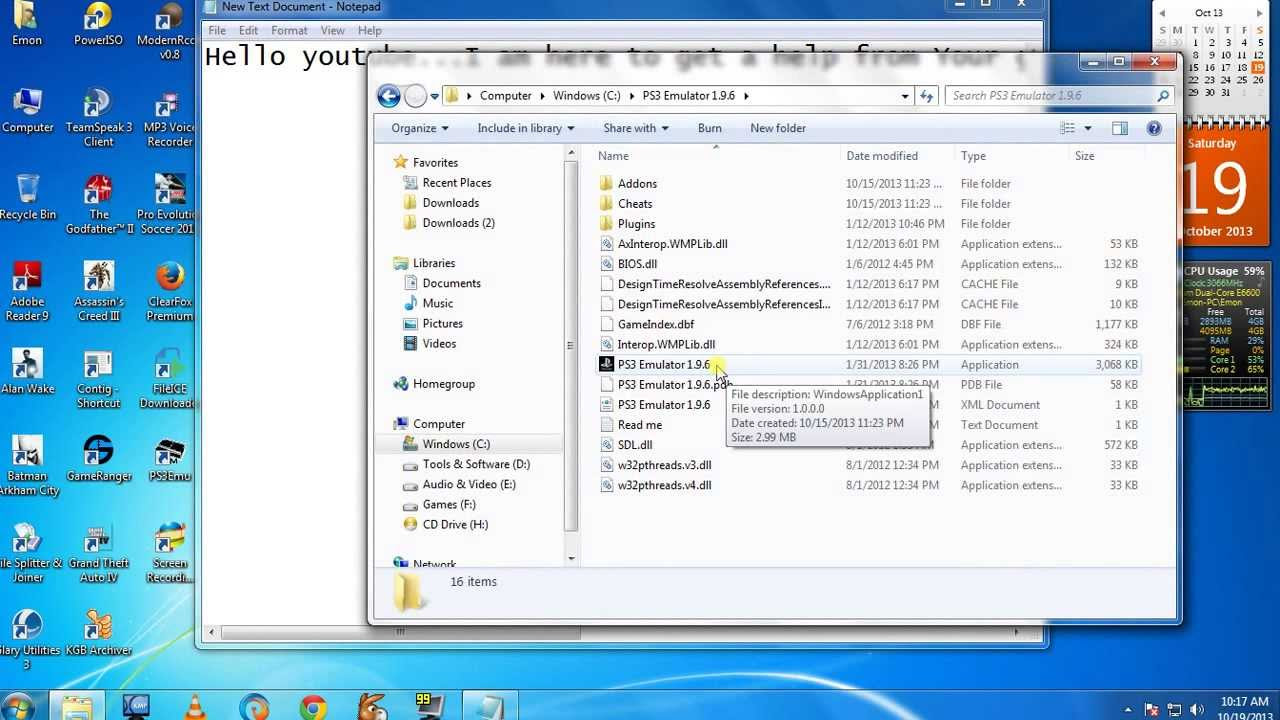
Task: Open ClearFox Premium desktop icon
Action: click(170, 292)
